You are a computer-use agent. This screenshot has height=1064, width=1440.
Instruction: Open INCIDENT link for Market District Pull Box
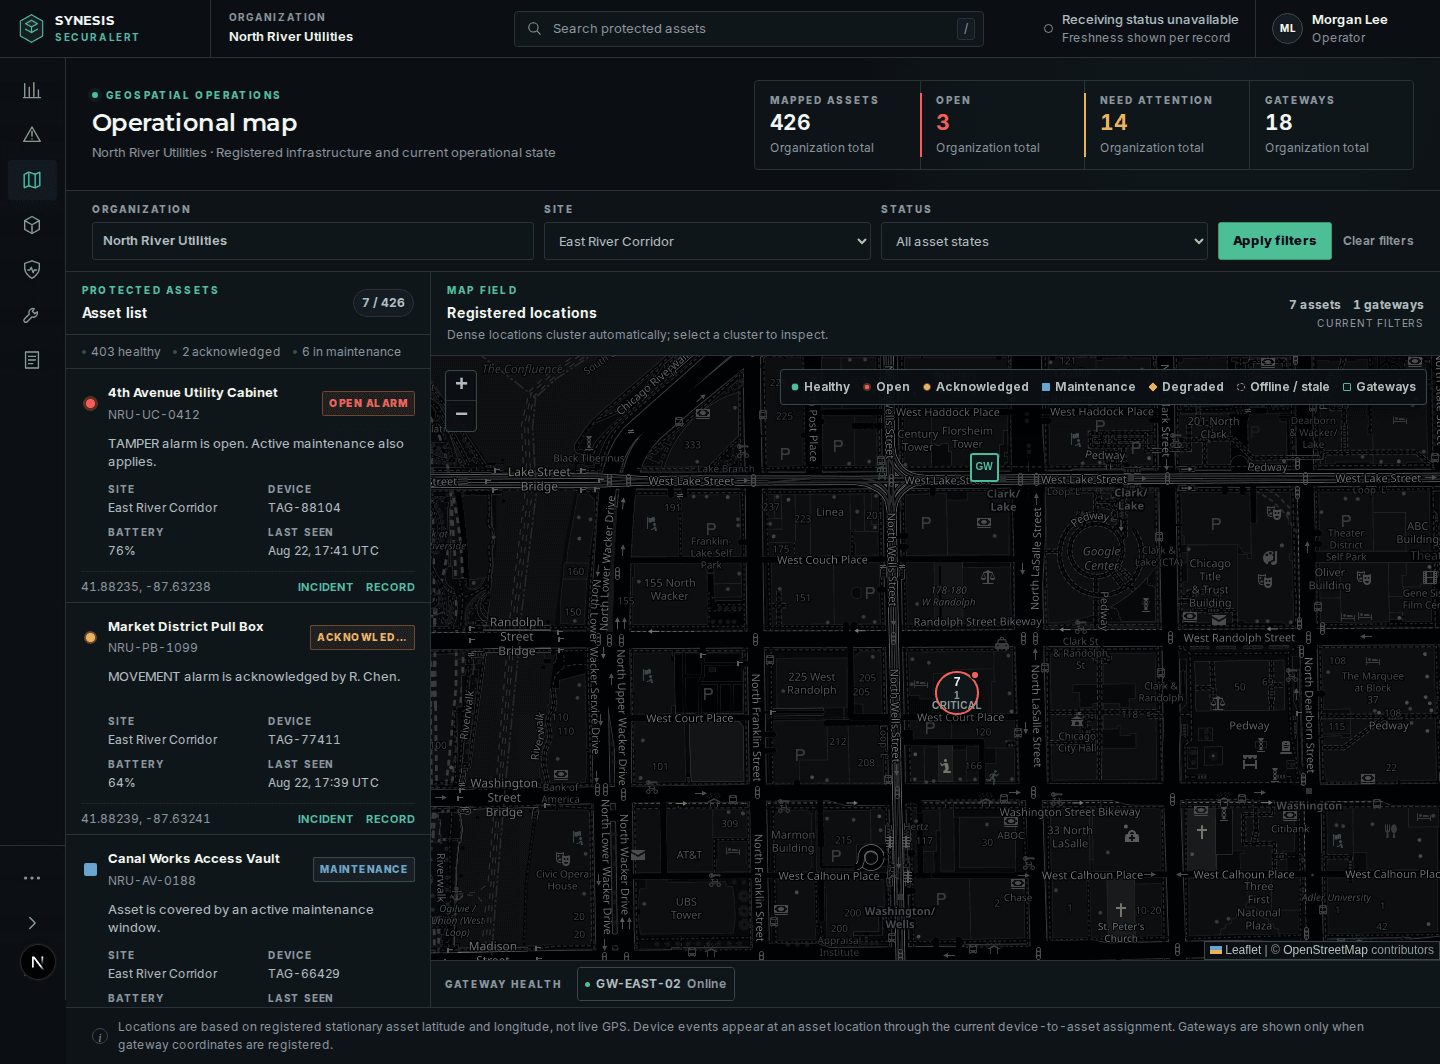(325, 819)
